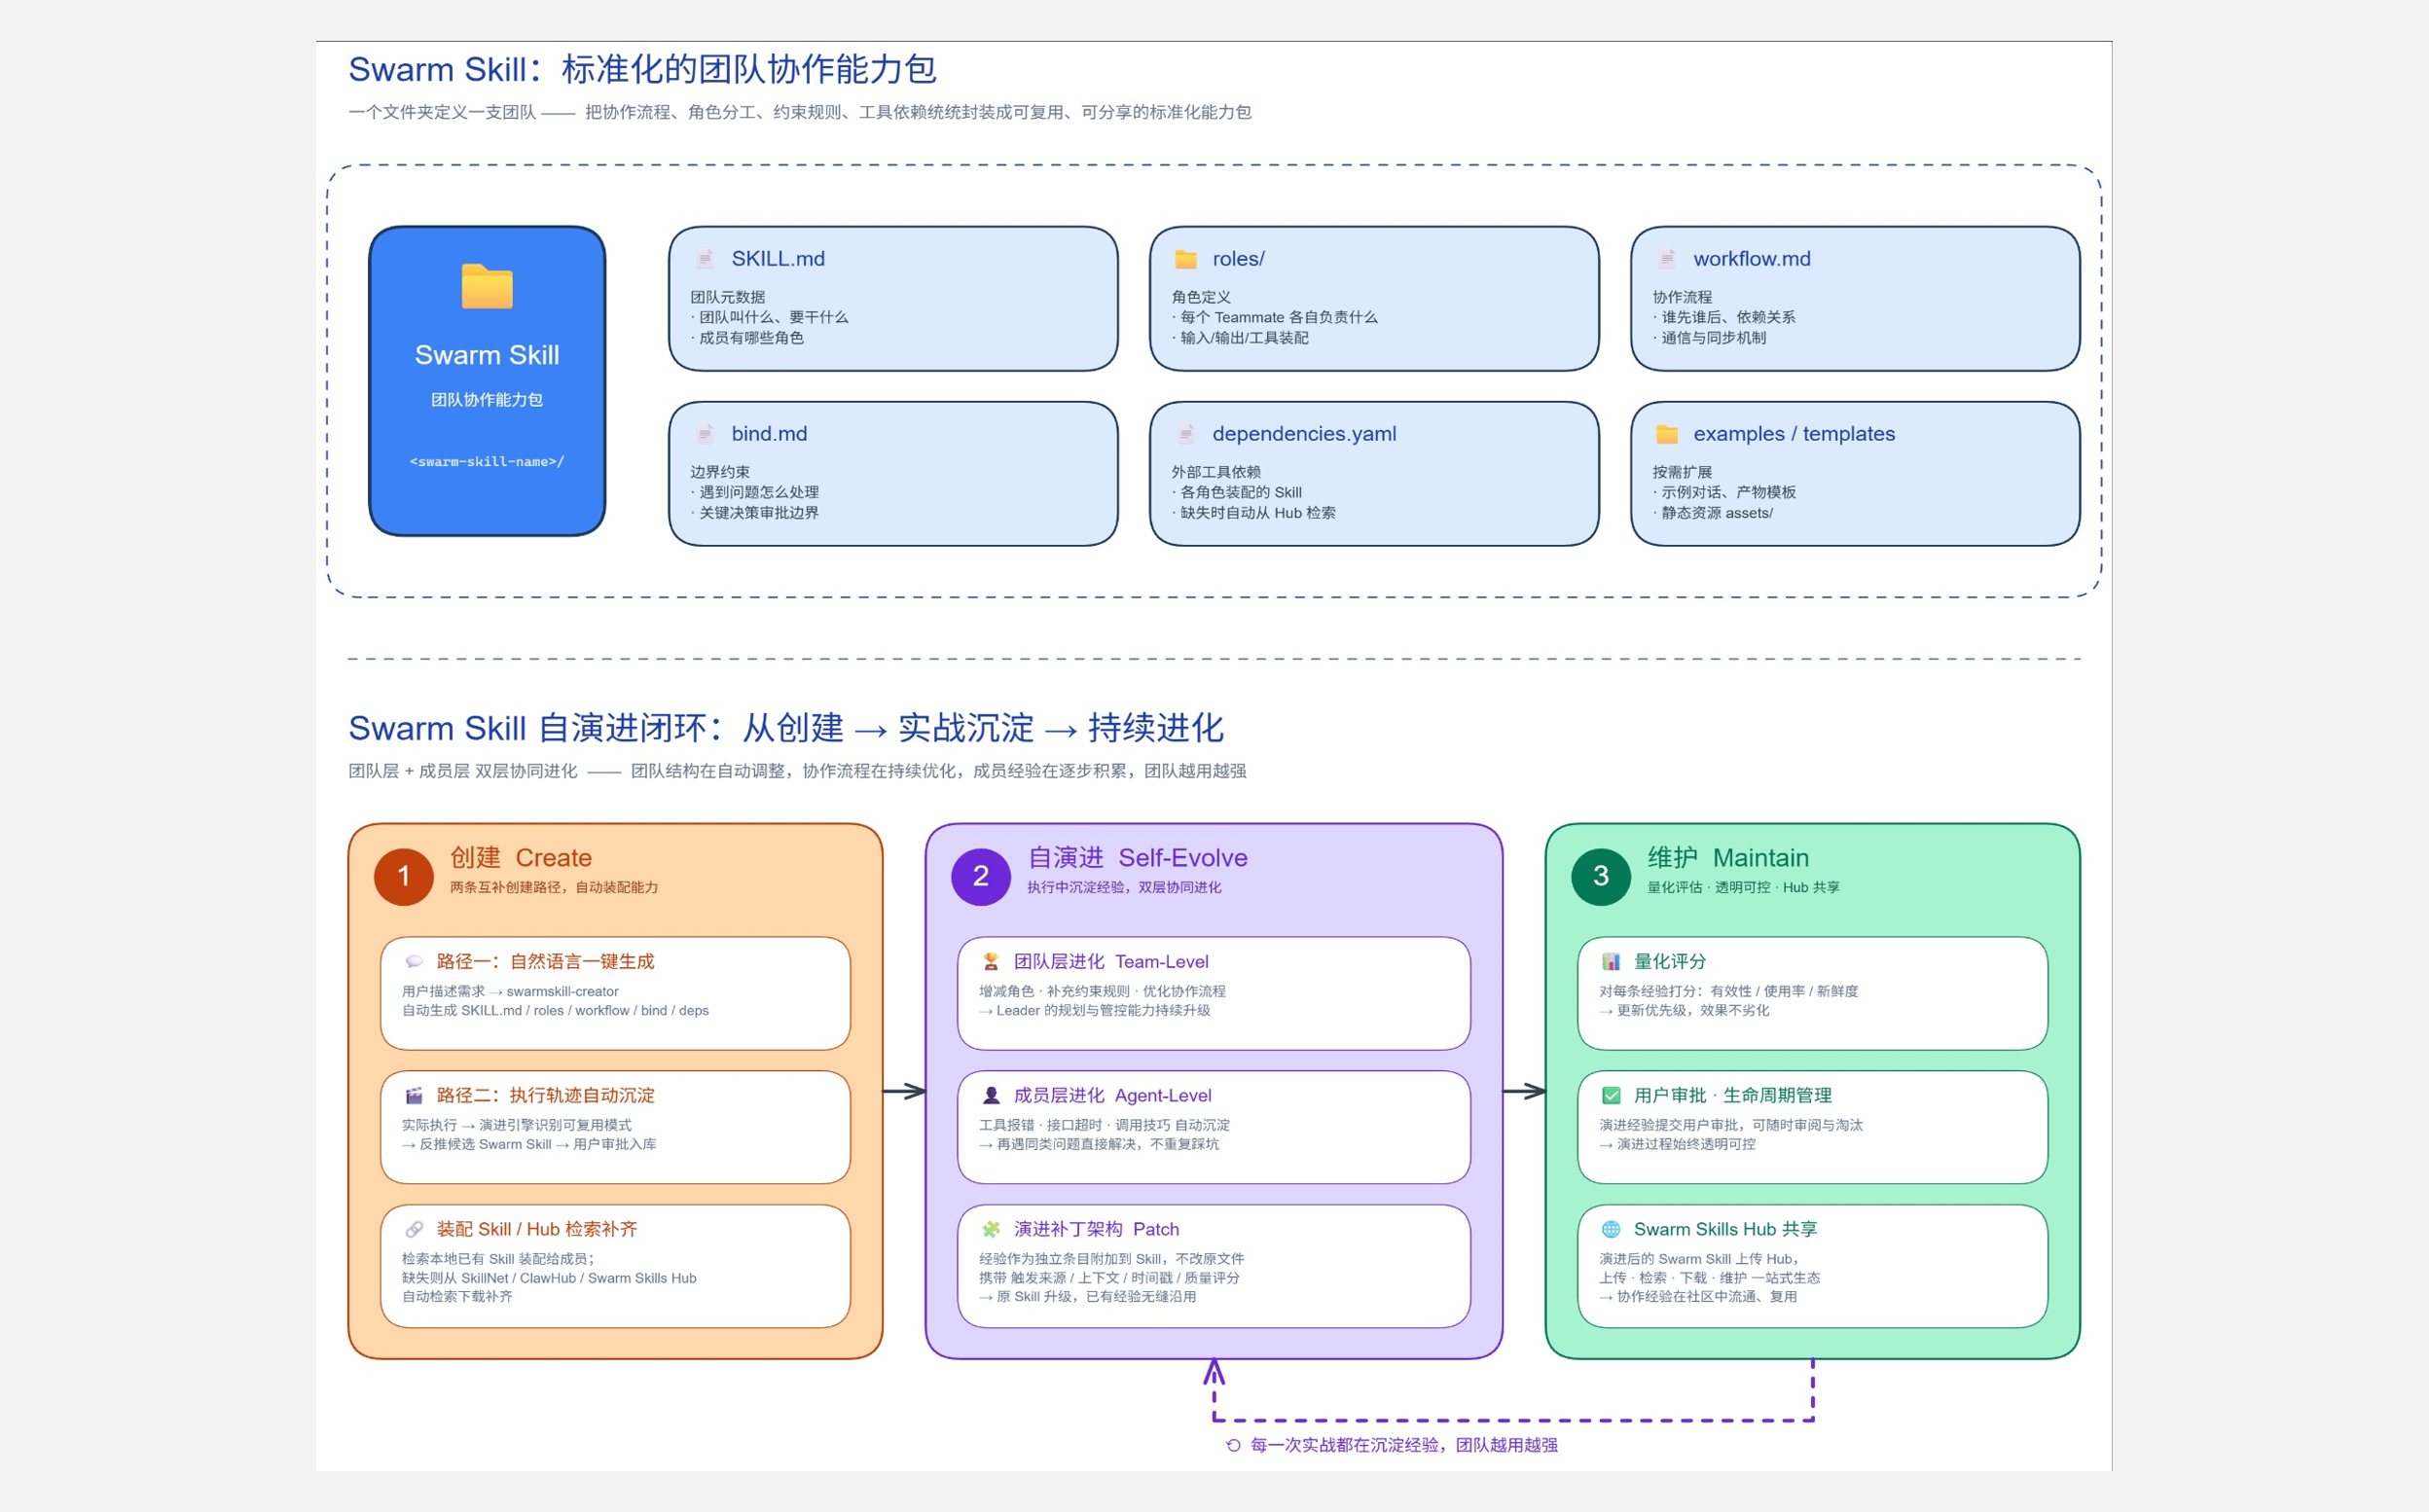Click the workflow.md document icon
Screen dimensions: 2429x1512
1667,259
